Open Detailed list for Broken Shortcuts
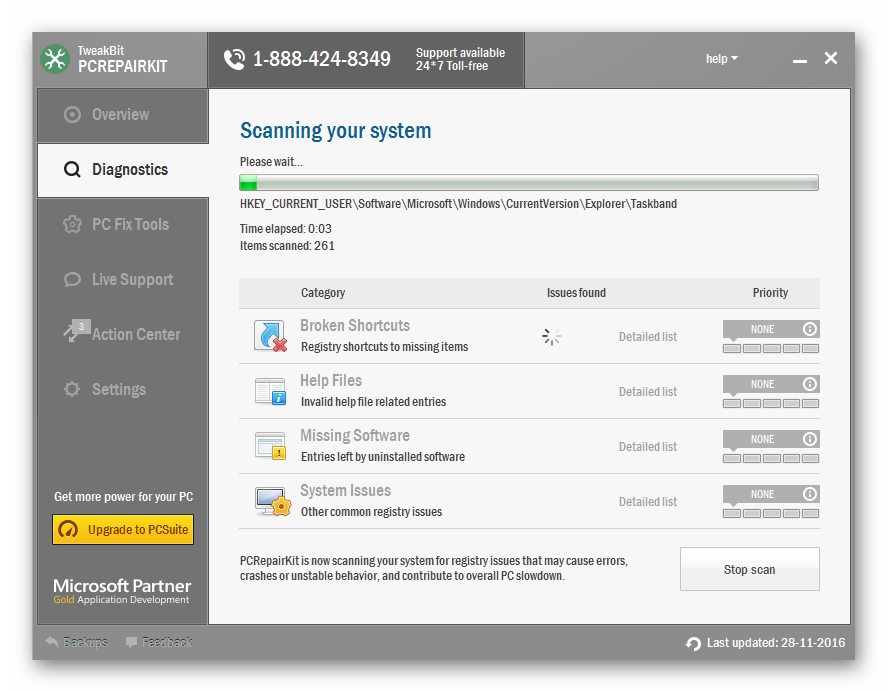 point(648,337)
